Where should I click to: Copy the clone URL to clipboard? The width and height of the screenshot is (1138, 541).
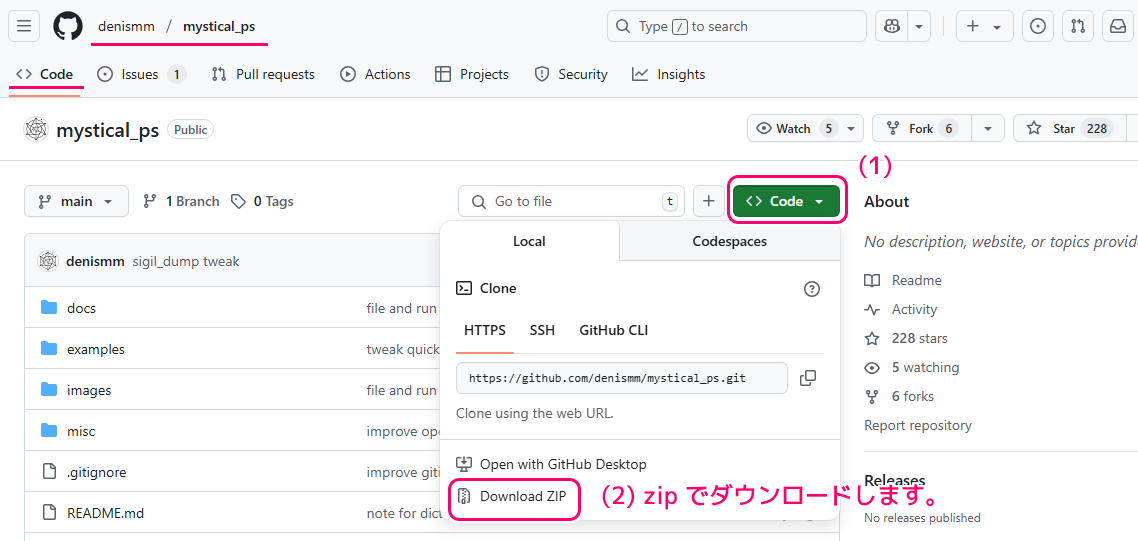pyautogui.click(x=808, y=378)
